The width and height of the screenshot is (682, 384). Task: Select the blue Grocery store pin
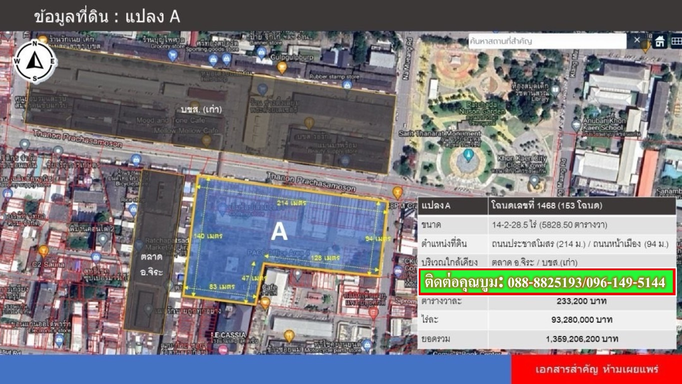[x=173, y=55]
